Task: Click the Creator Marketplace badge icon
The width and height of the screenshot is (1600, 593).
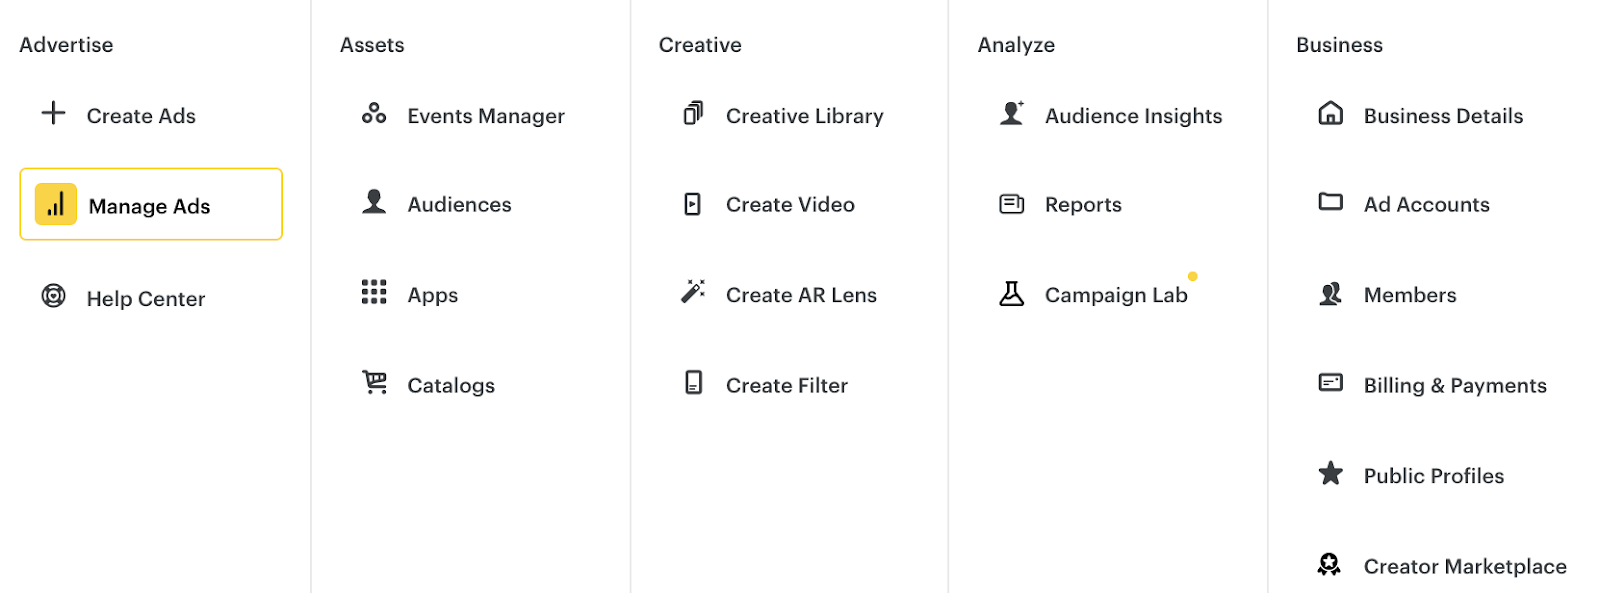Action: click(1329, 565)
